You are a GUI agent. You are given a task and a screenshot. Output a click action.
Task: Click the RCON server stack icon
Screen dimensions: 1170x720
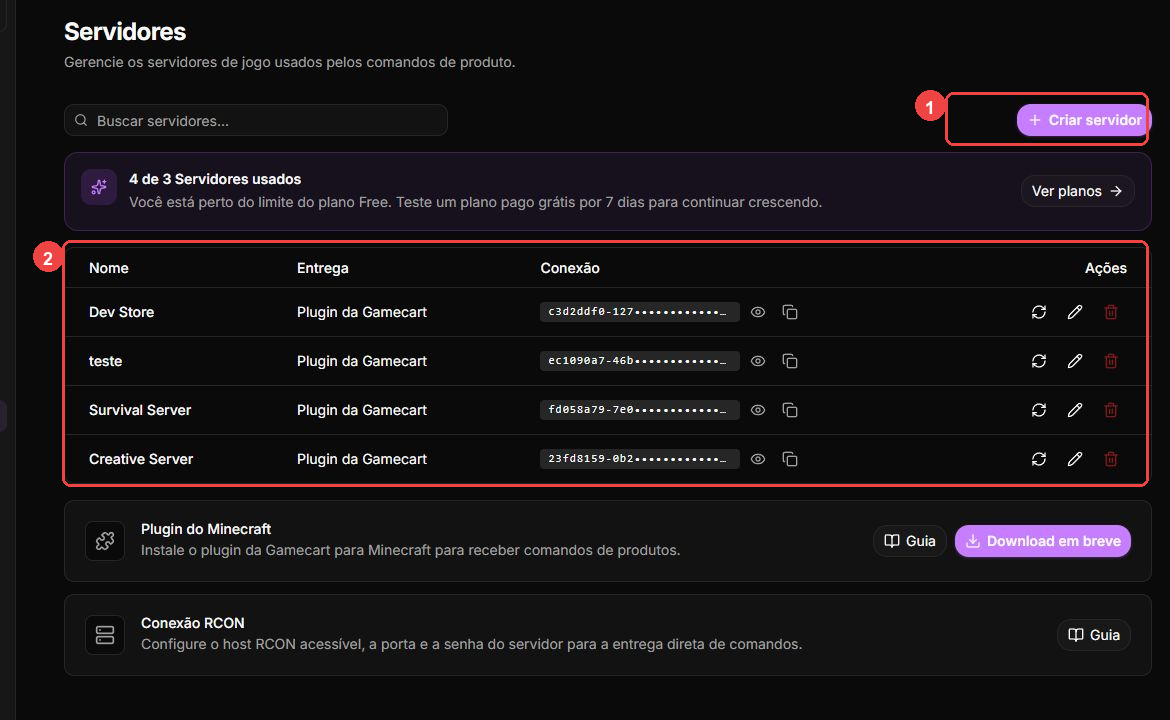[x=104, y=635]
